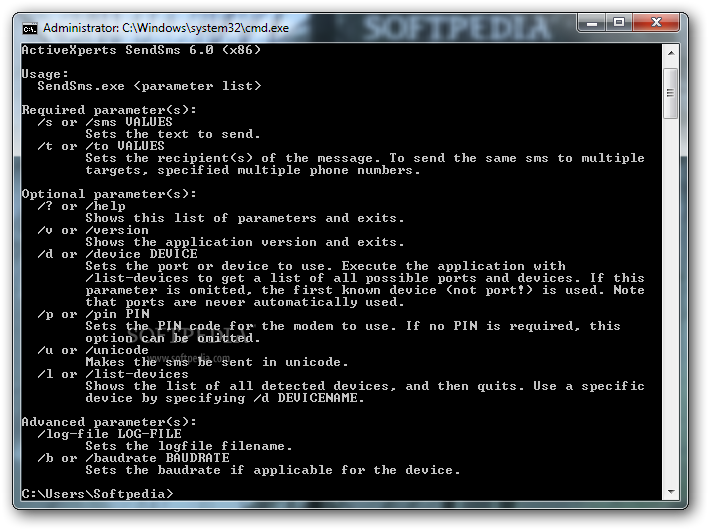709x530 pixels.
Task: Click the 'Optional parameter(s):' heading
Action: (x=109, y=194)
